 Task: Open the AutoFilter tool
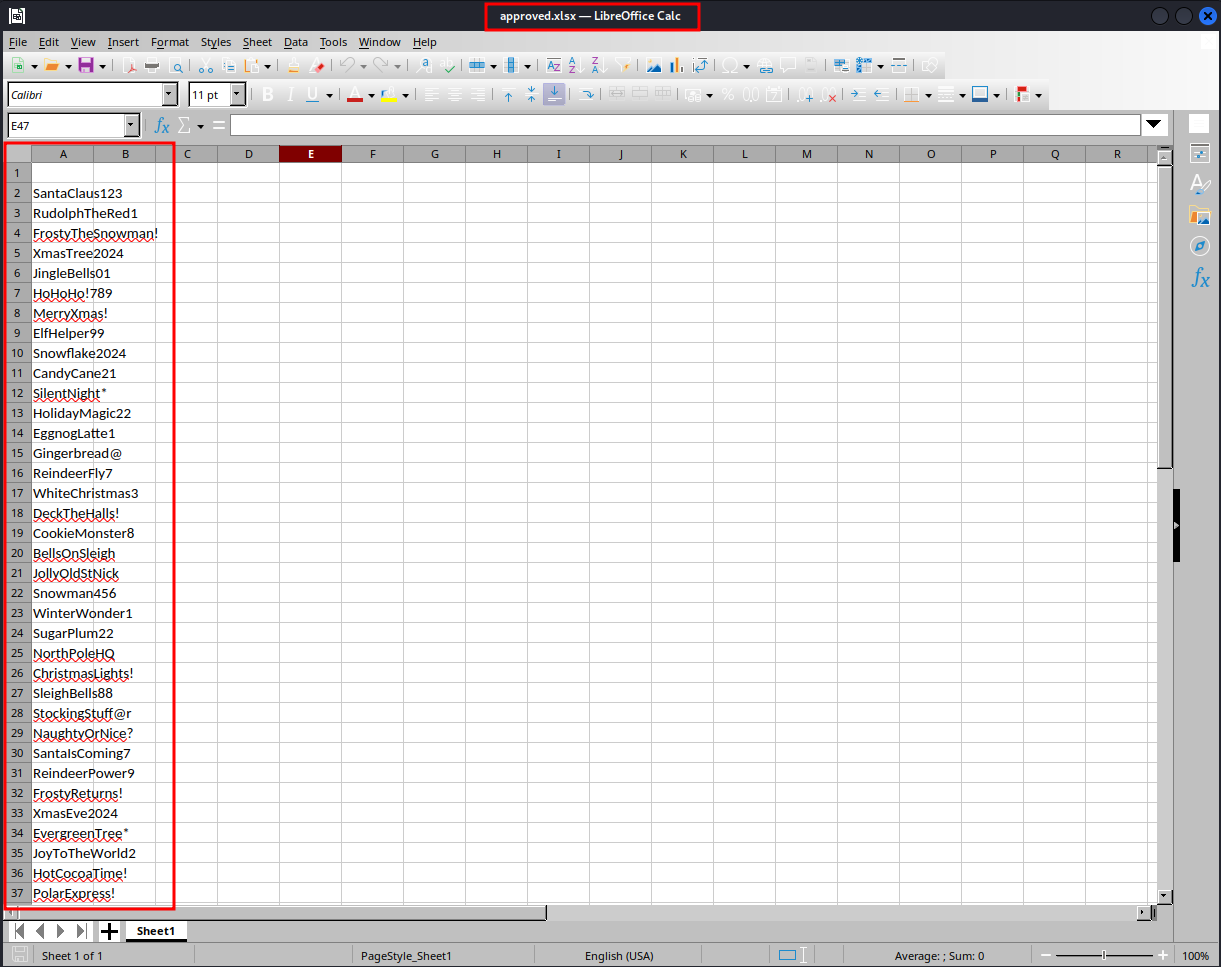tap(624, 66)
